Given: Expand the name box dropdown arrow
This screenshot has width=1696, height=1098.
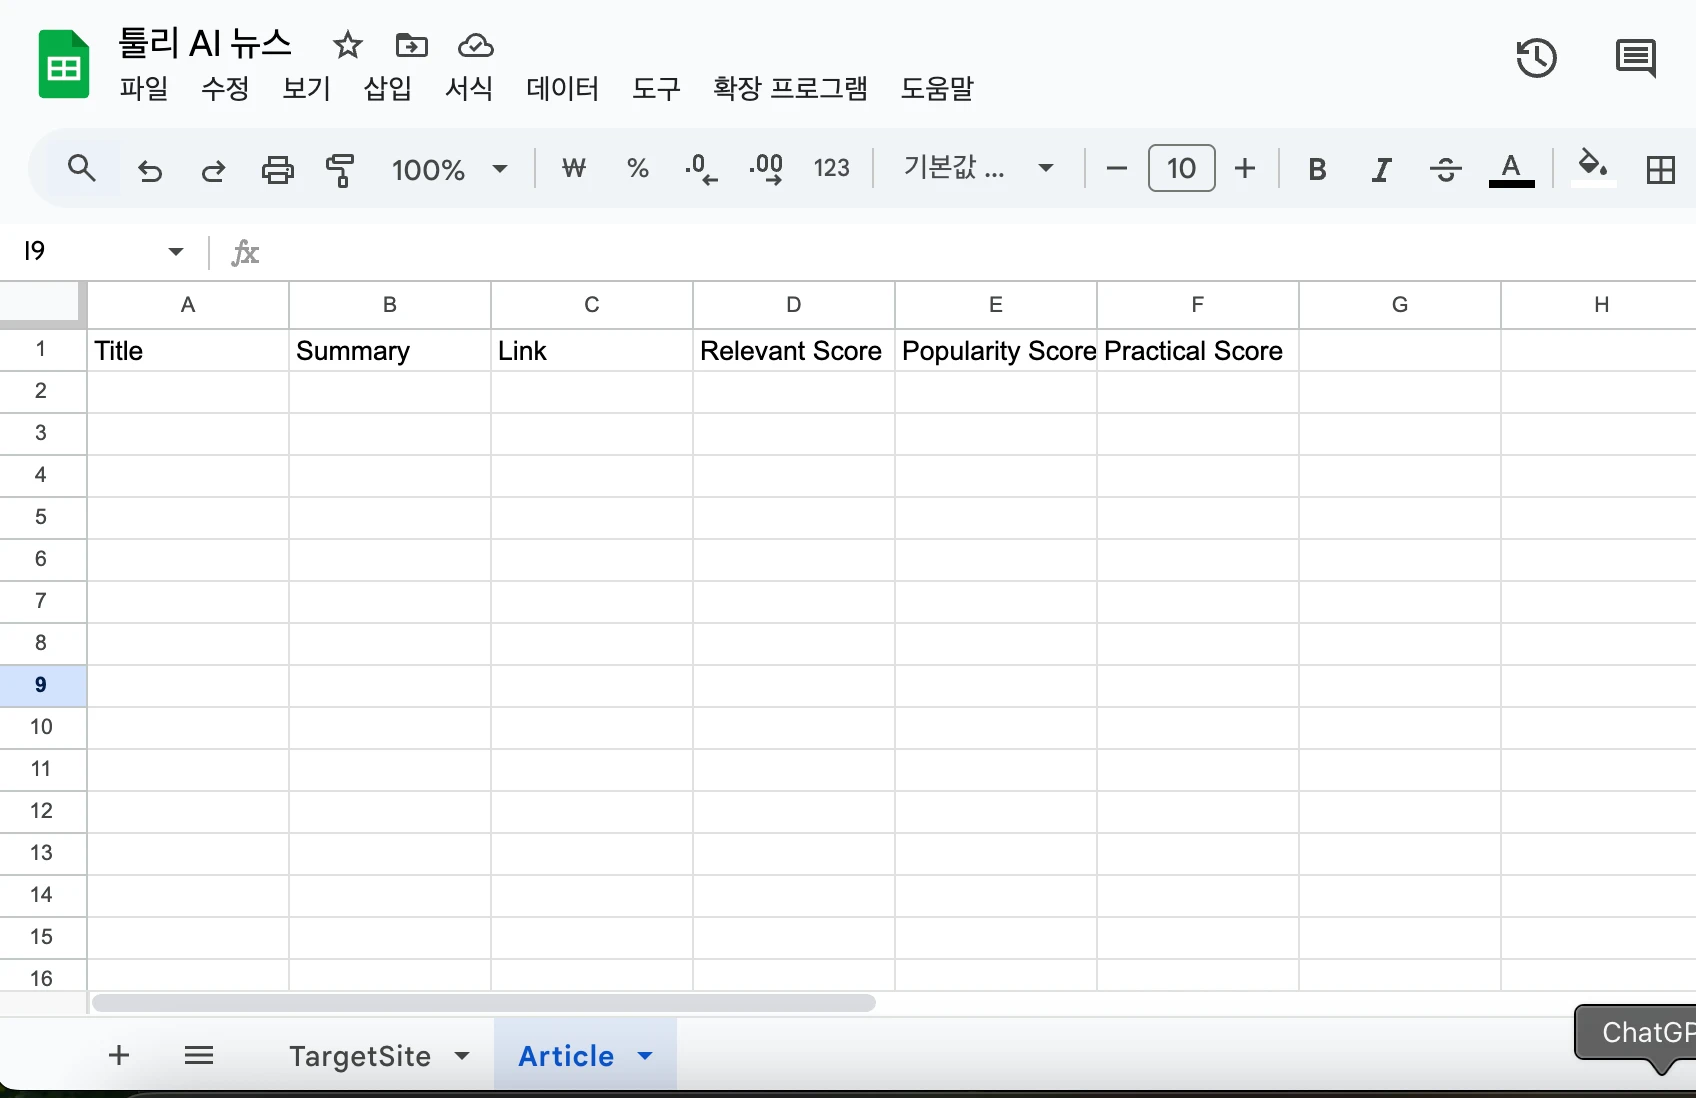Looking at the screenshot, I should 176,251.
